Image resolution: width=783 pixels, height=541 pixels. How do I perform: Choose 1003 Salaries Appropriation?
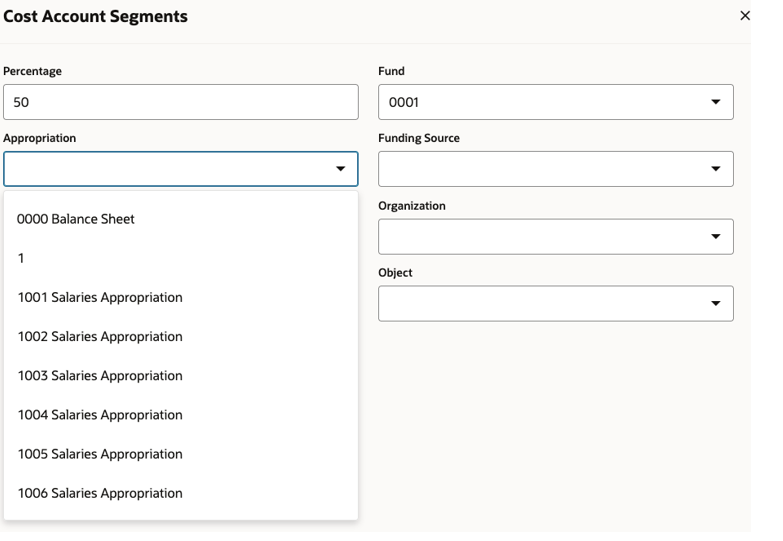coord(100,375)
